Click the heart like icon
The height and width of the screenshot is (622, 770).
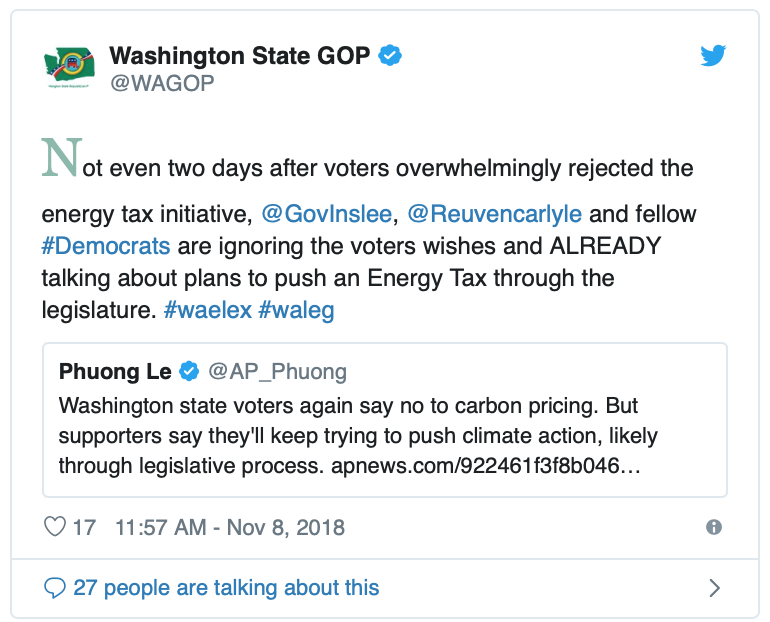[x=55, y=527]
